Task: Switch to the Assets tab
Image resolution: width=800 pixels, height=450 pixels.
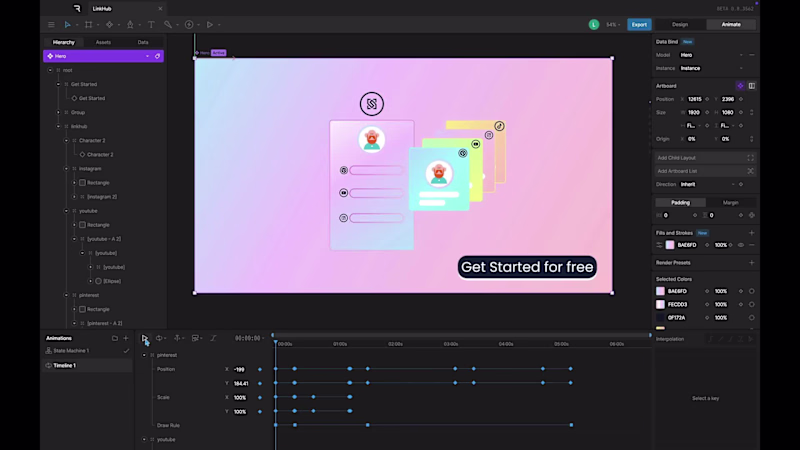Action: (x=103, y=42)
